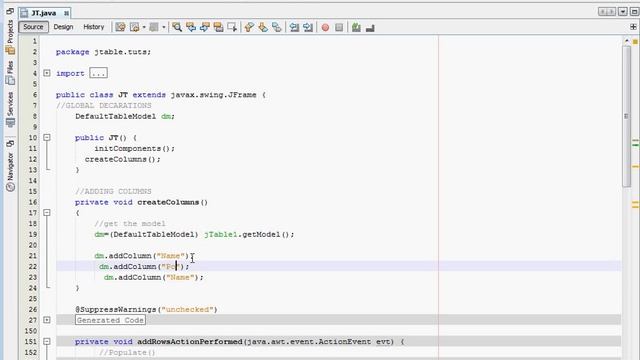Screen dimensions: 640x360
Task: Click the yellow warning square atop error stripe
Action: pyautogui.click(x=635, y=42)
